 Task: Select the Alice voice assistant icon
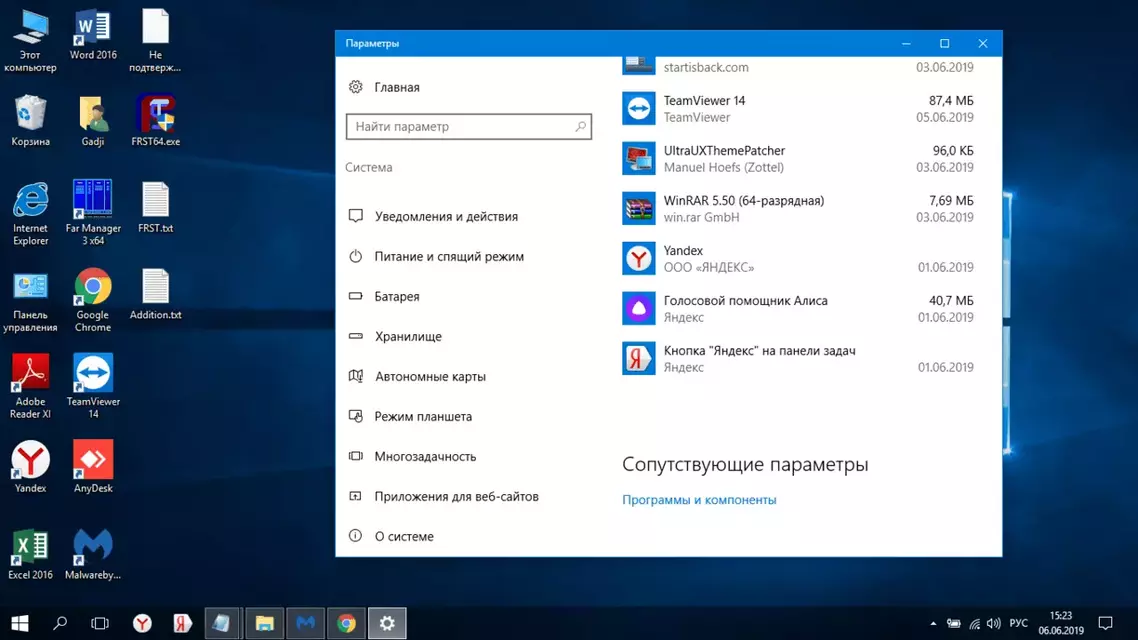639,308
